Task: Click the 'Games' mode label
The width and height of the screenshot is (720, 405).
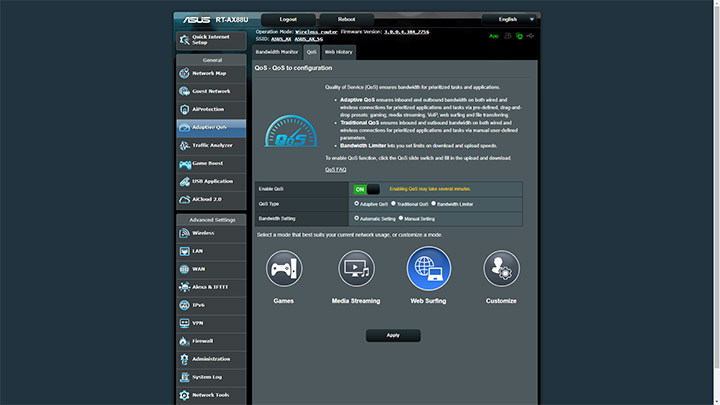Action: coord(284,301)
